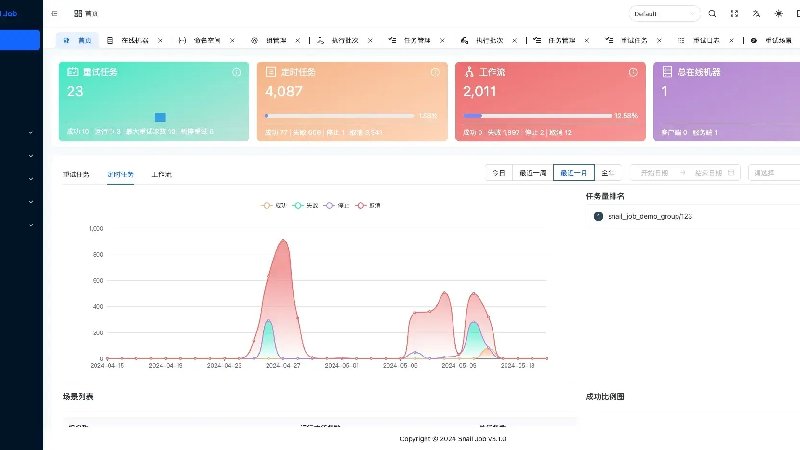Open the global search icon
800x450 pixels.
click(x=712, y=14)
